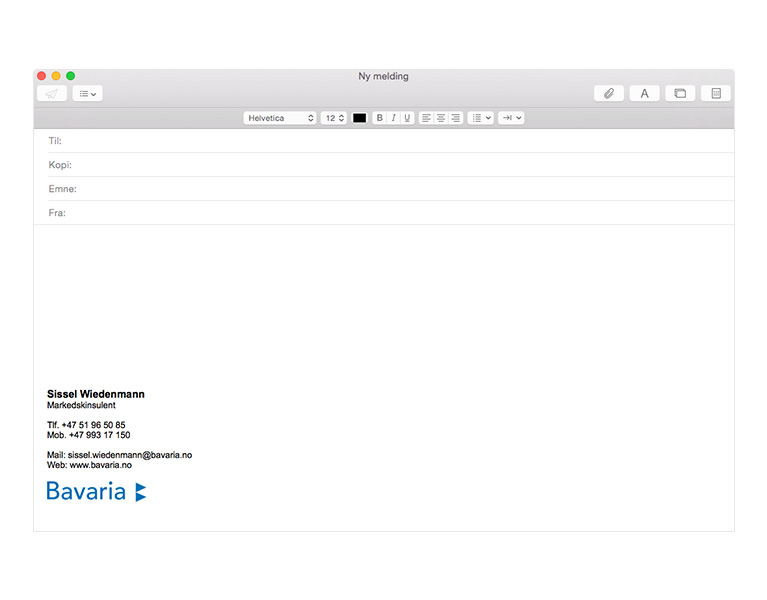Toggle the format bar with A button

[645, 93]
